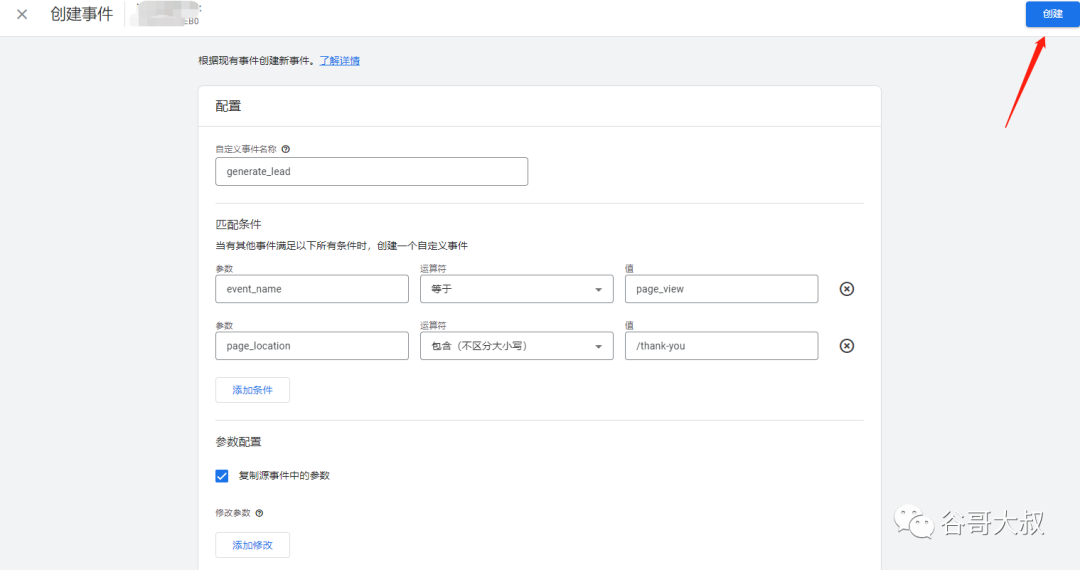
Task: Click the 配置 card title
Action: pos(228,106)
